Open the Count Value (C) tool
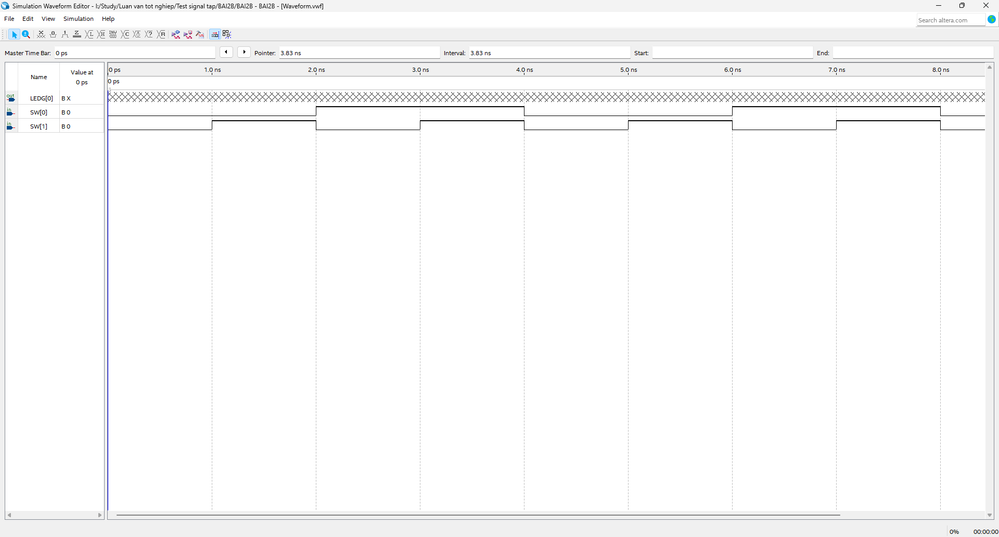This screenshot has height=537, width=999. click(x=125, y=34)
